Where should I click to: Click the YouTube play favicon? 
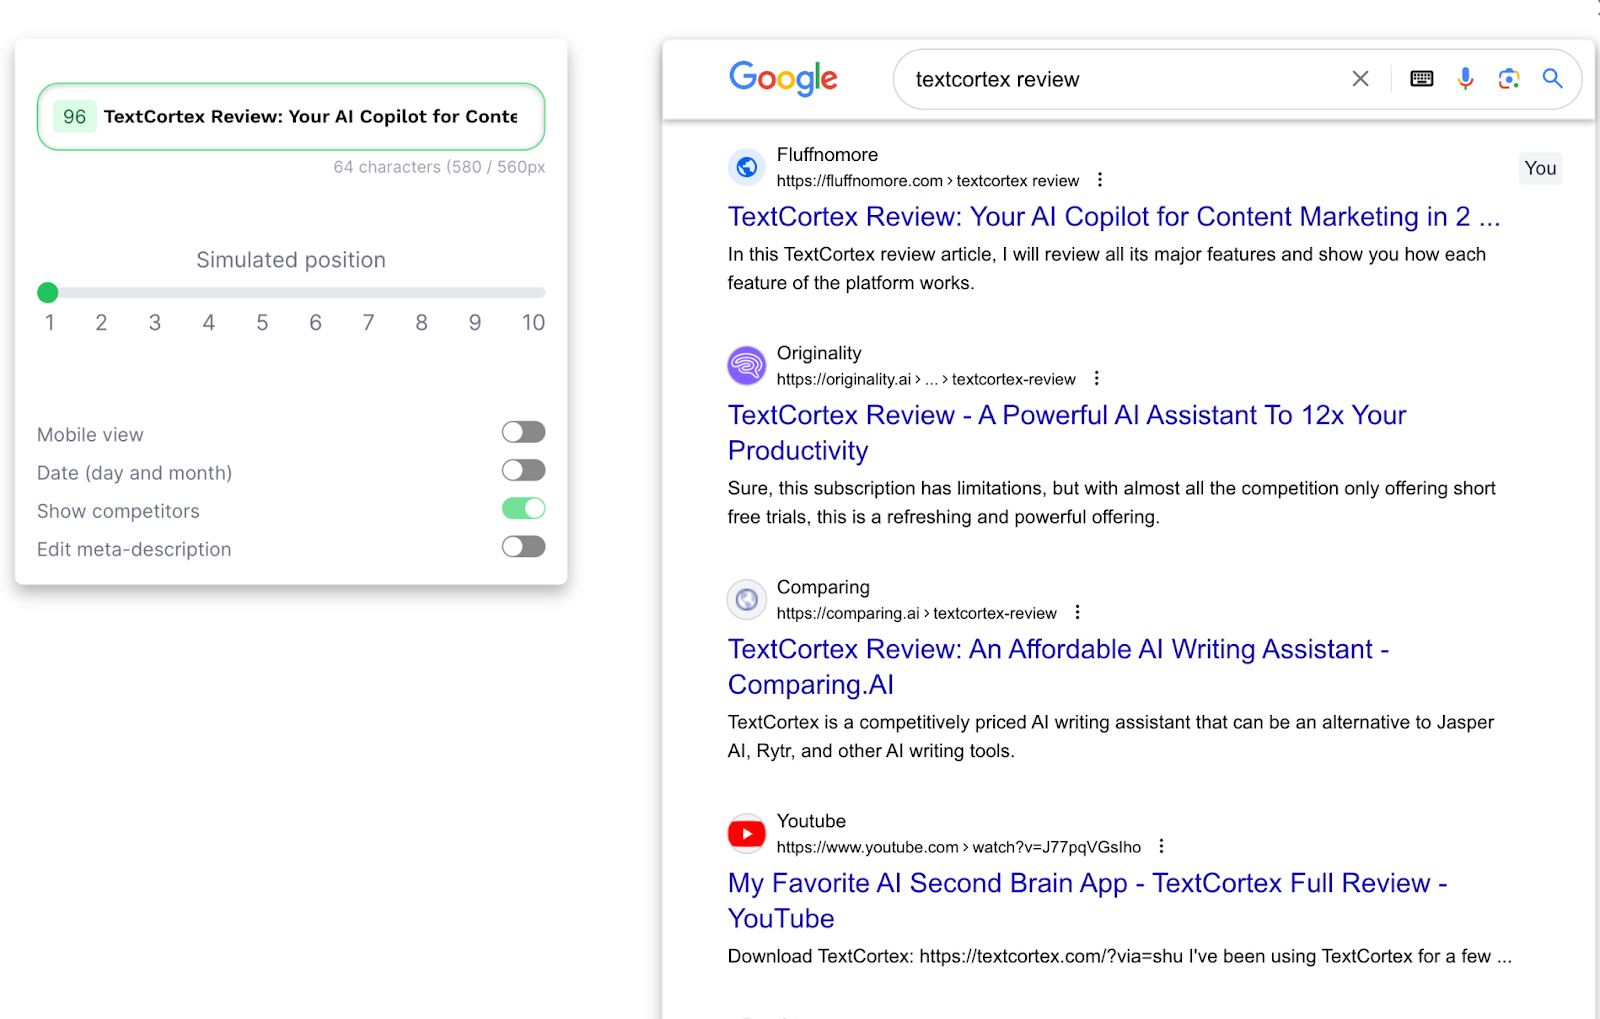746,833
